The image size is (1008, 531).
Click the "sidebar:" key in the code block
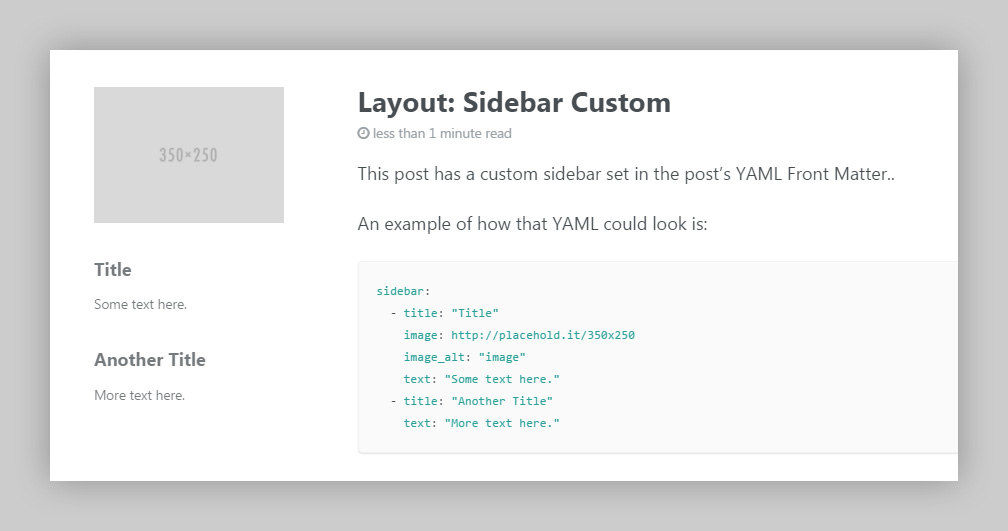click(x=402, y=291)
